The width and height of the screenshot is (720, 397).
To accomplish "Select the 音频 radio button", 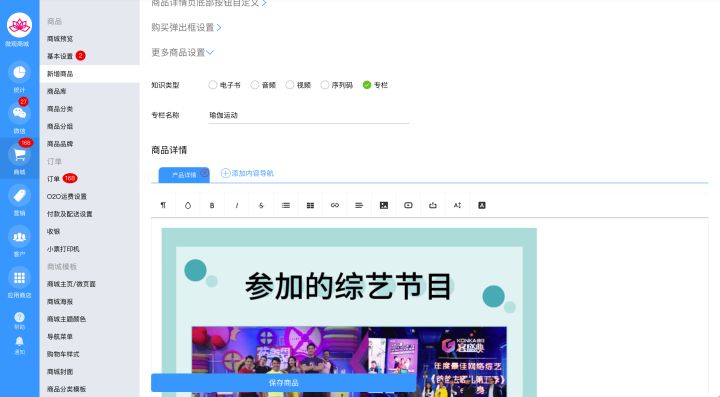I will tap(255, 85).
